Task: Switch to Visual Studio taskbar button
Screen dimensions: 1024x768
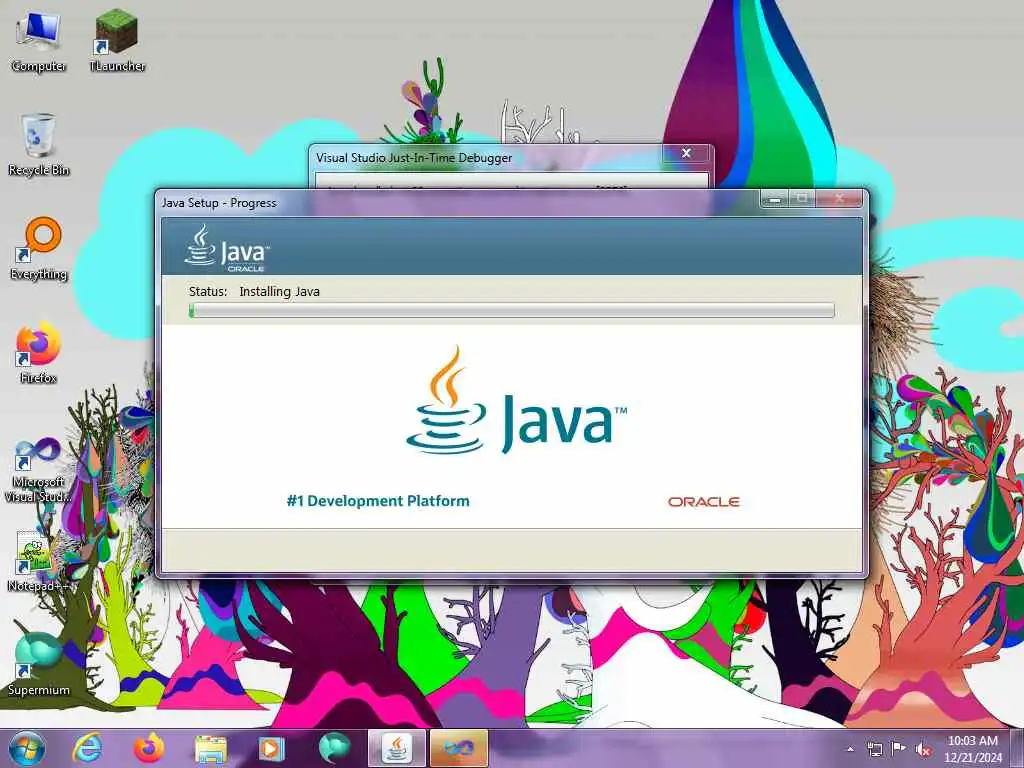Action: 458,748
